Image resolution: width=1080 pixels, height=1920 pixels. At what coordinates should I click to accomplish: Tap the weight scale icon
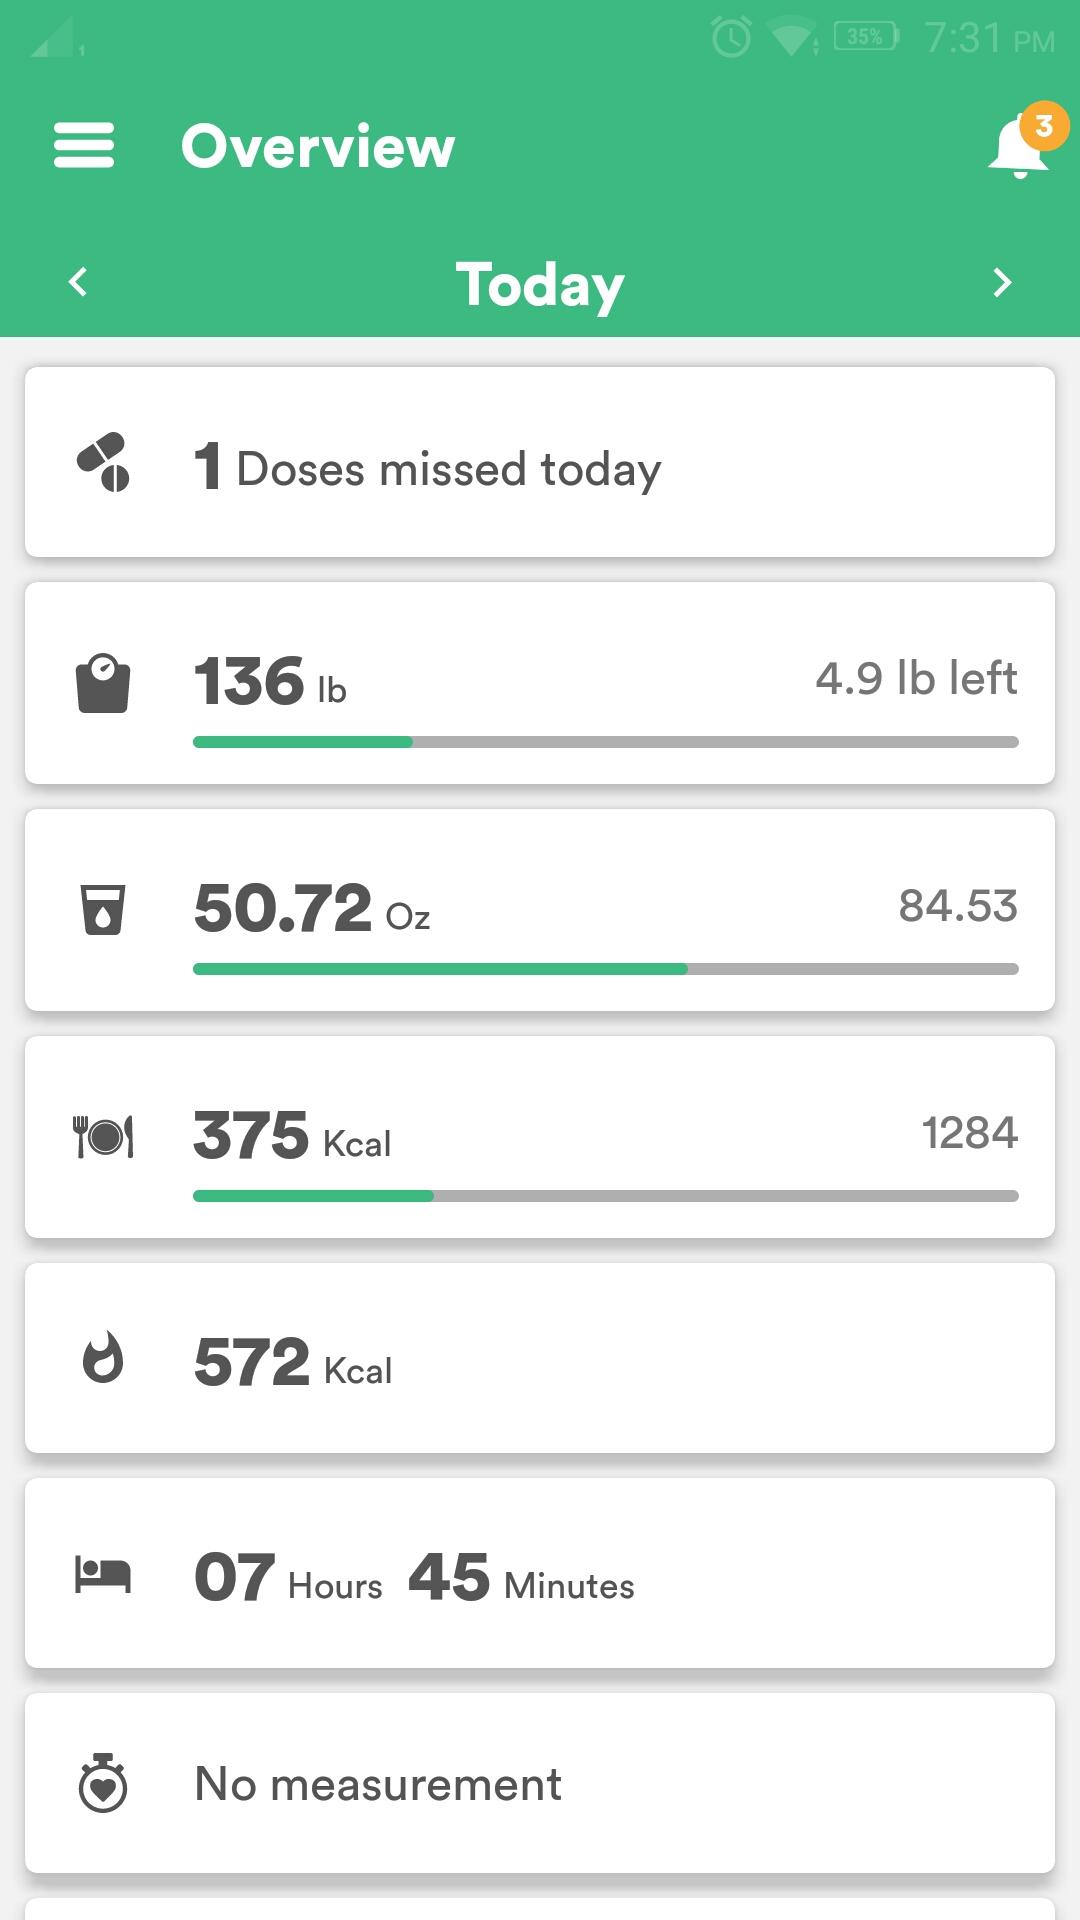pos(103,683)
